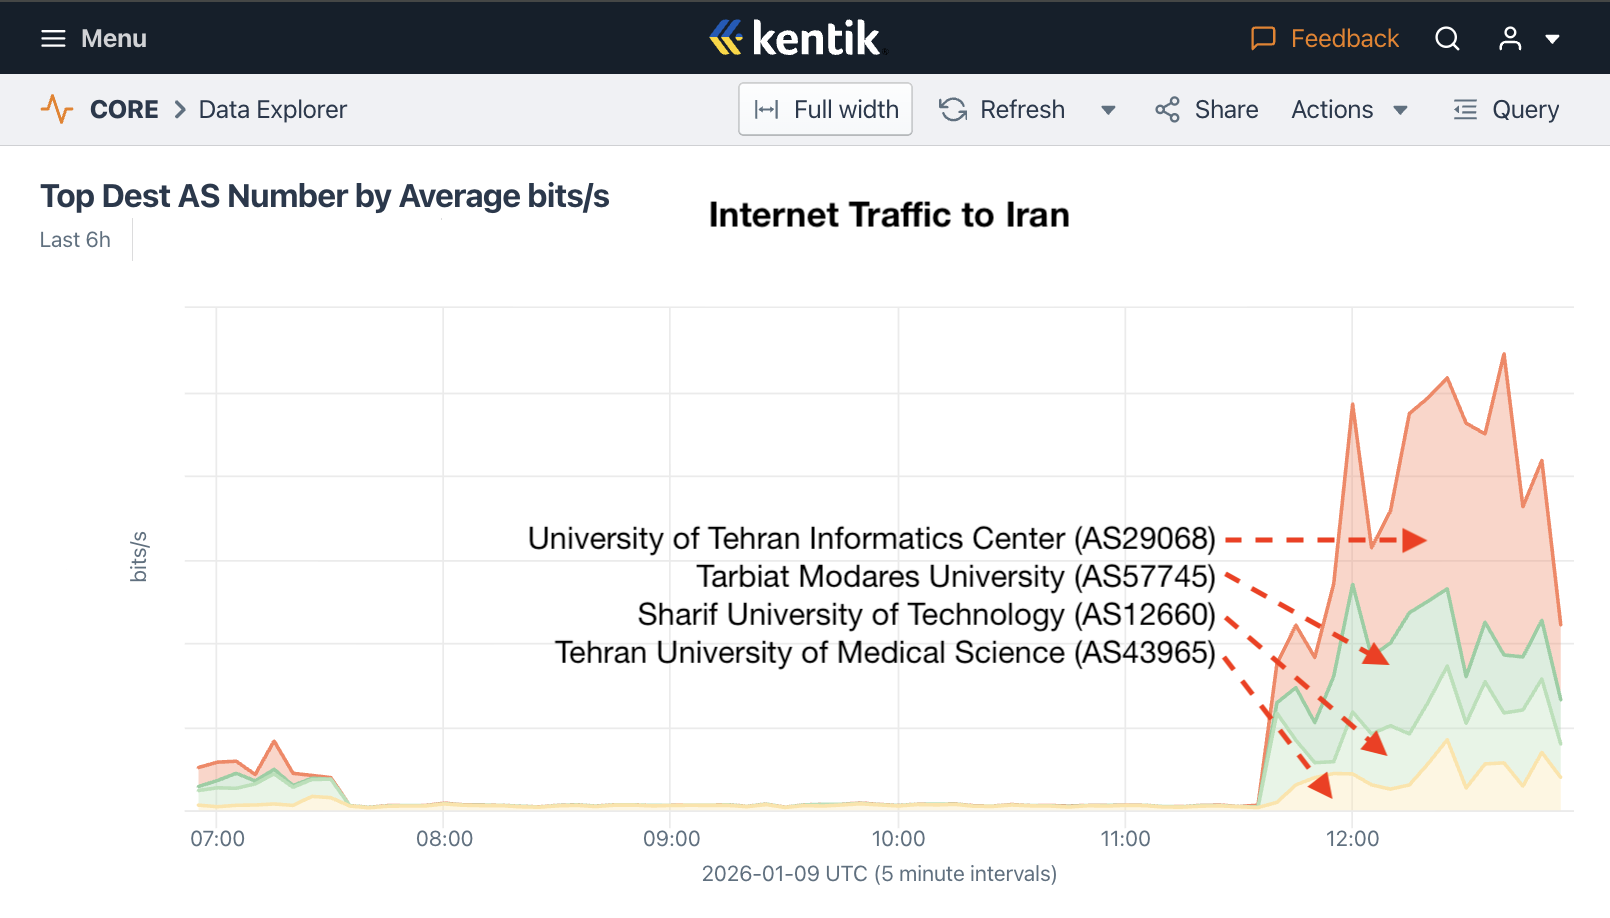Click the Data Explorer breadcrumb
1610x918 pixels.
272,110
